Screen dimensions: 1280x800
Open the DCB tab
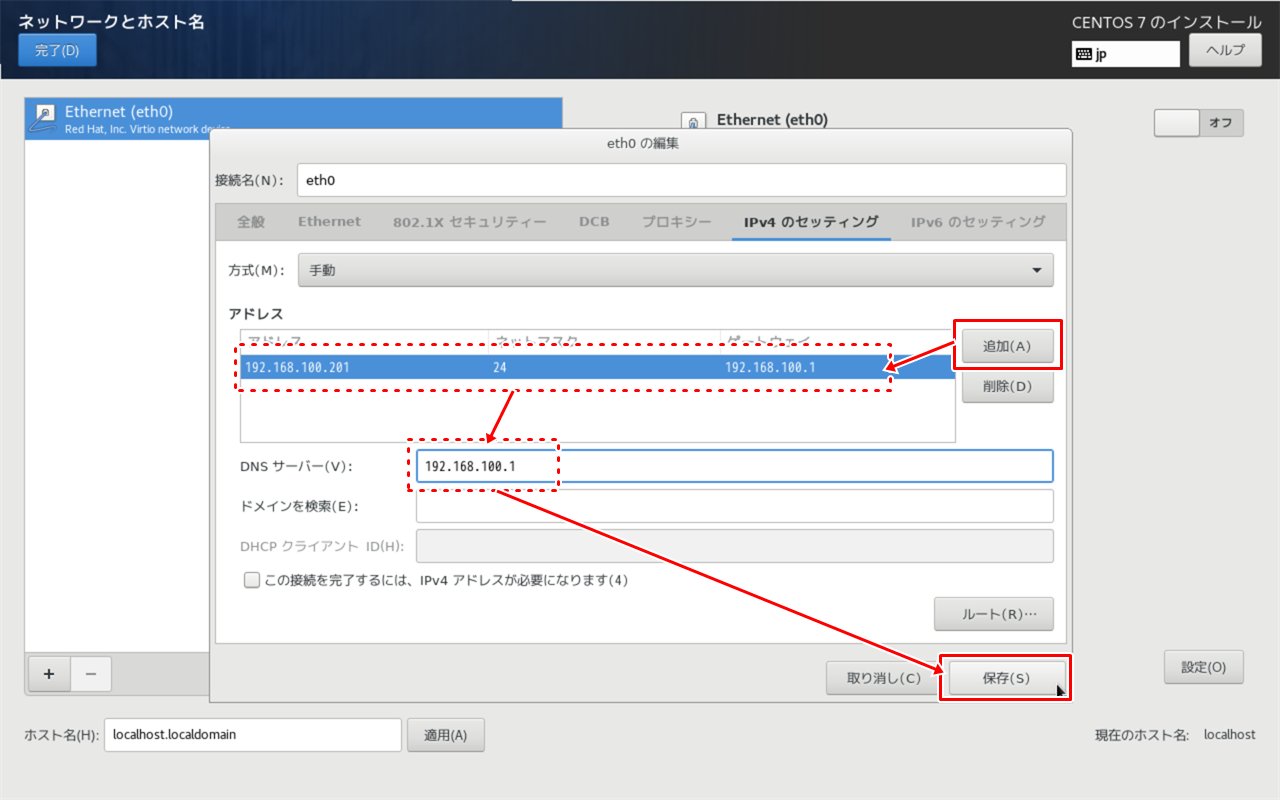(594, 221)
